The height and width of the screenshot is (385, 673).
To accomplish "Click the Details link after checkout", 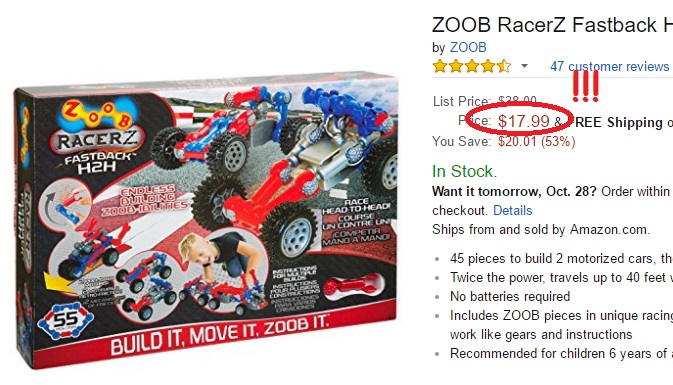I will (512, 210).
